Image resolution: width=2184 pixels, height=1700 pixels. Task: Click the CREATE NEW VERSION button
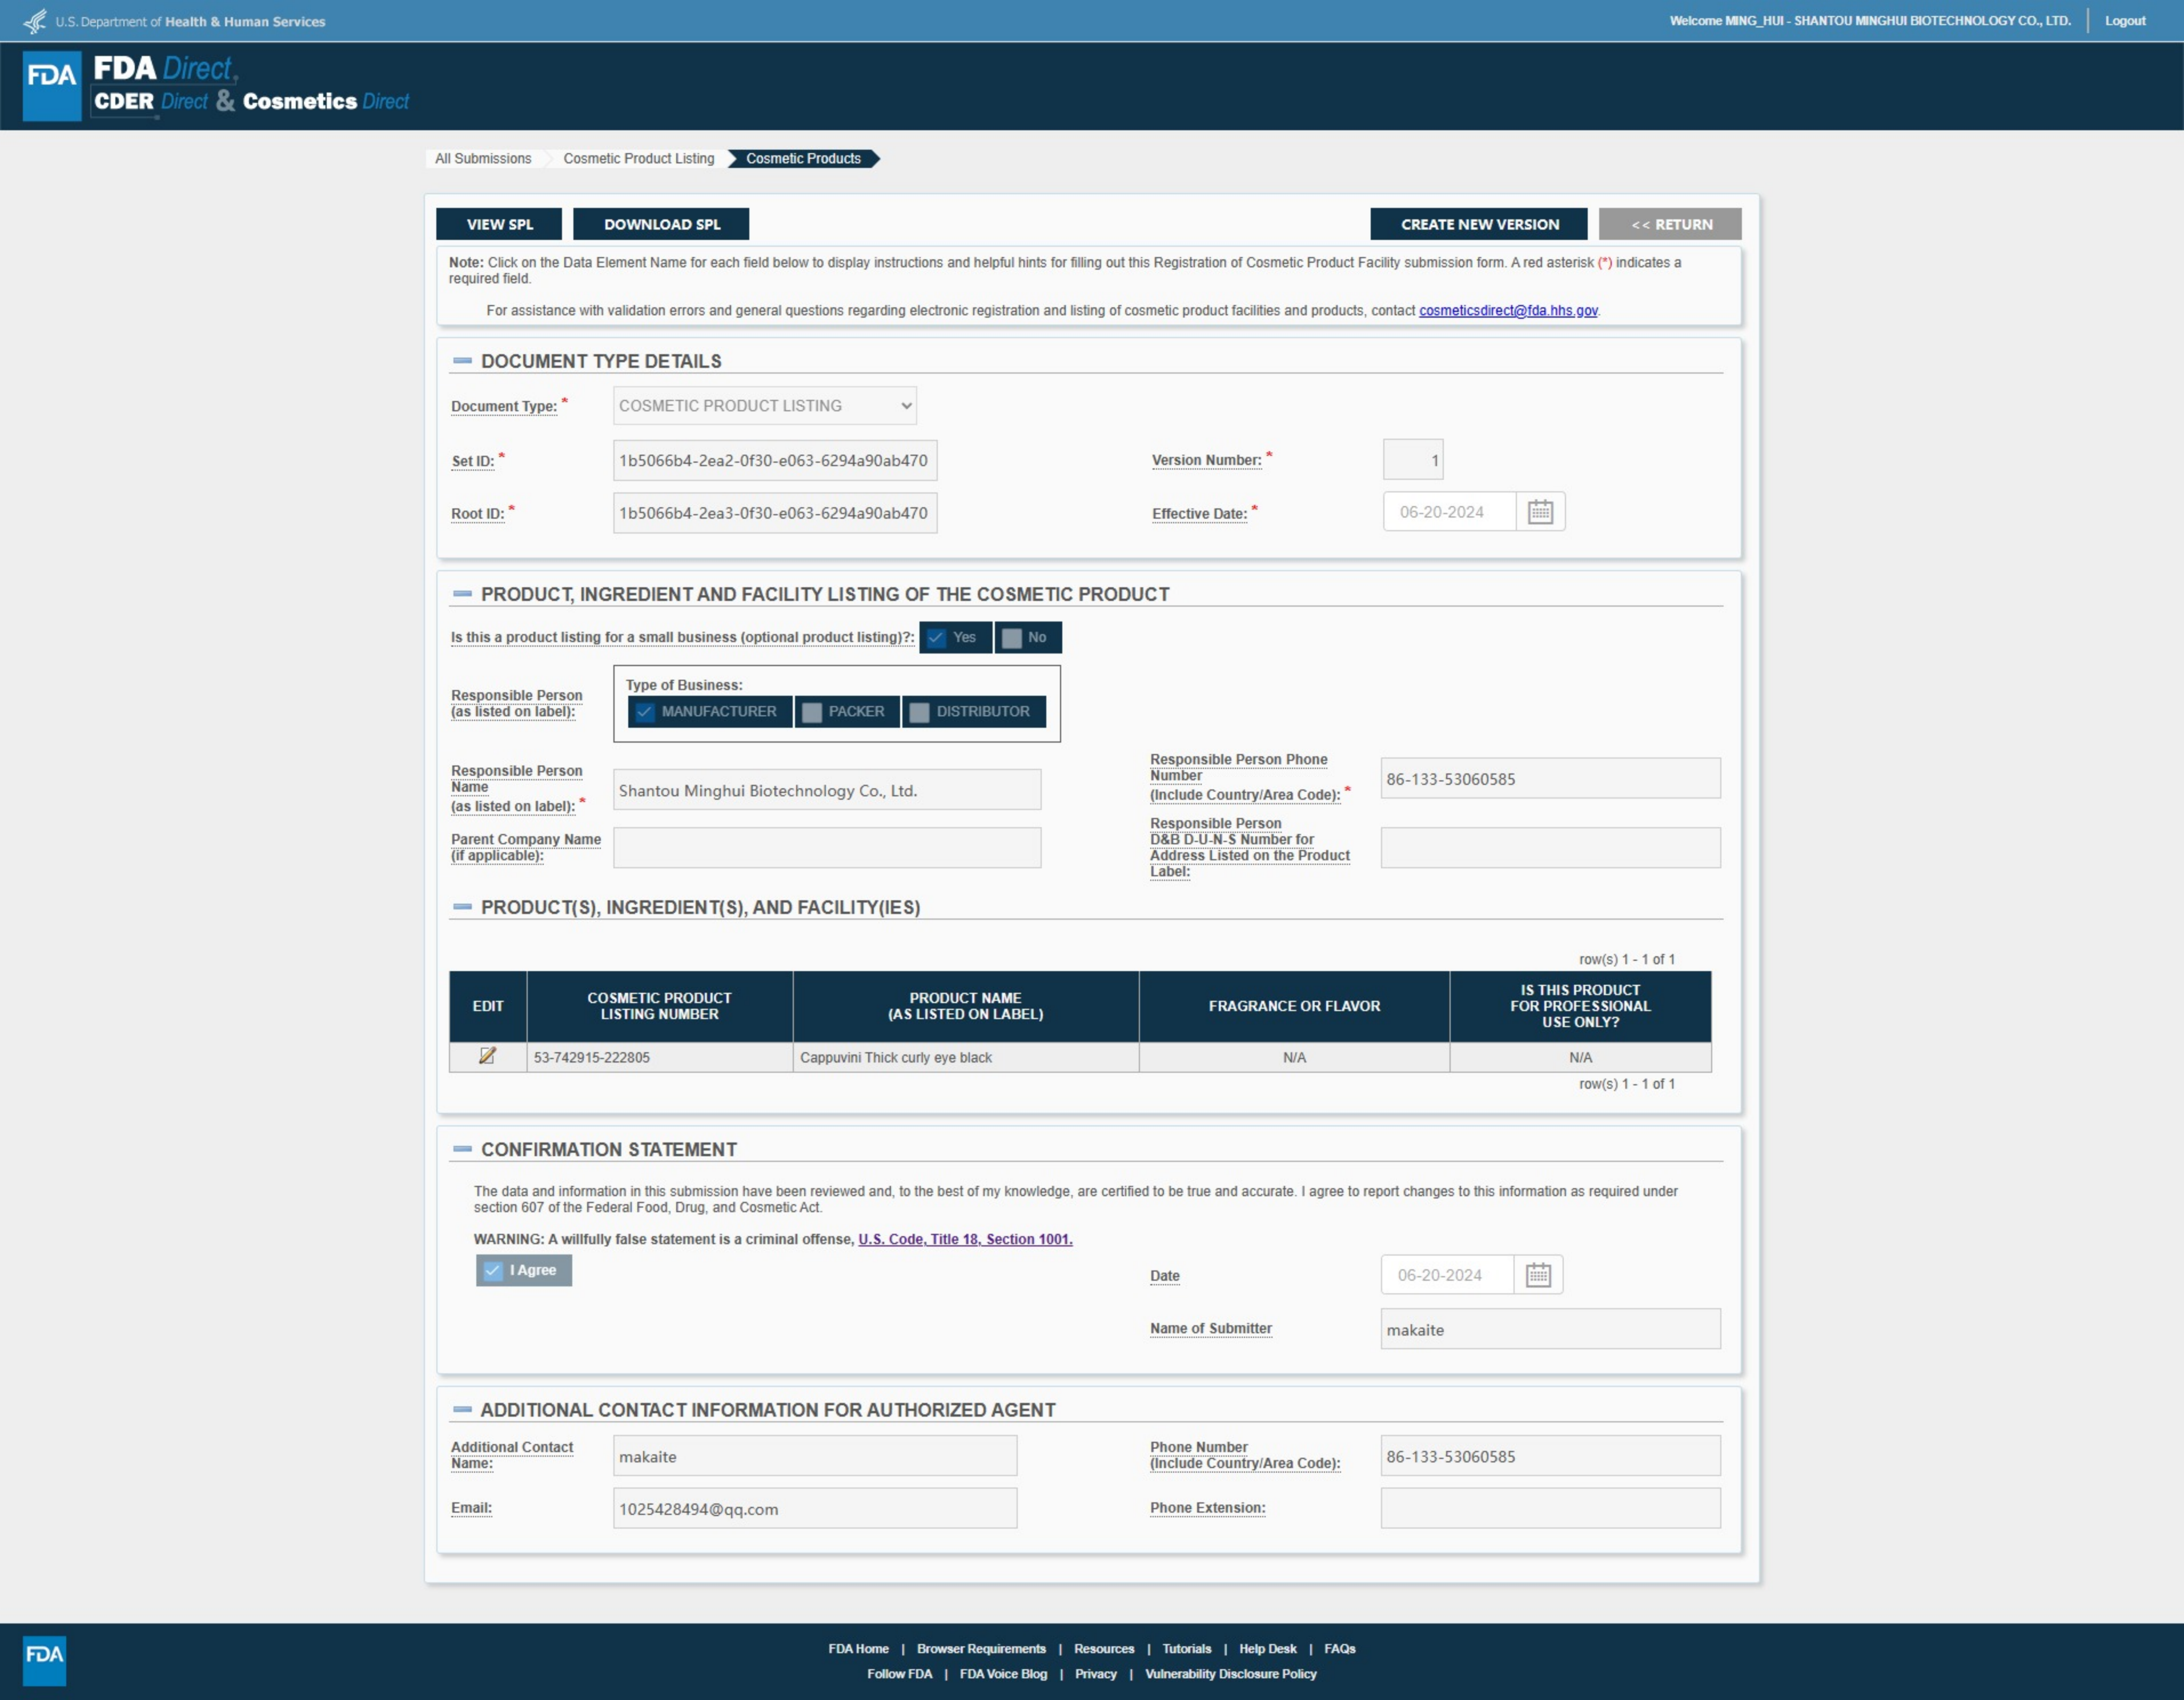pyautogui.click(x=1478, y=224)
